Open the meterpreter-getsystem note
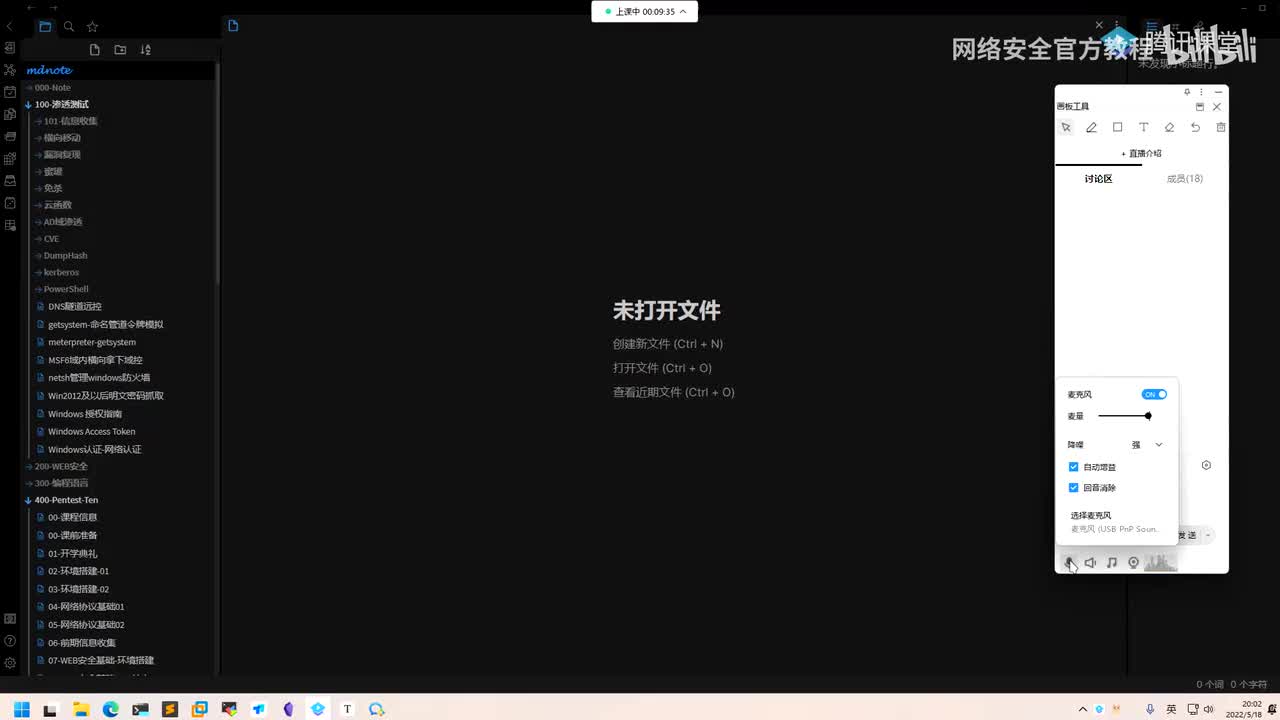Image resolution: width=1280 pixels, height=720 pixels. [91, 342]
